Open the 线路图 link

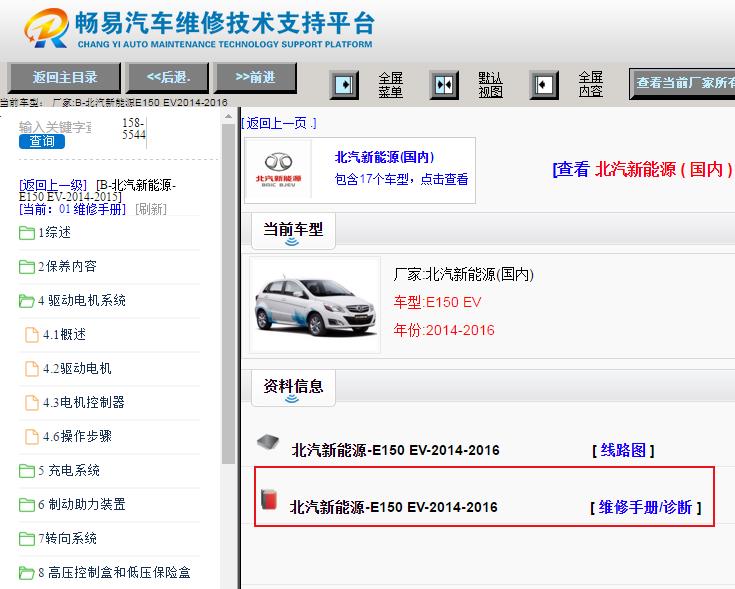click(x=623, y=450)
